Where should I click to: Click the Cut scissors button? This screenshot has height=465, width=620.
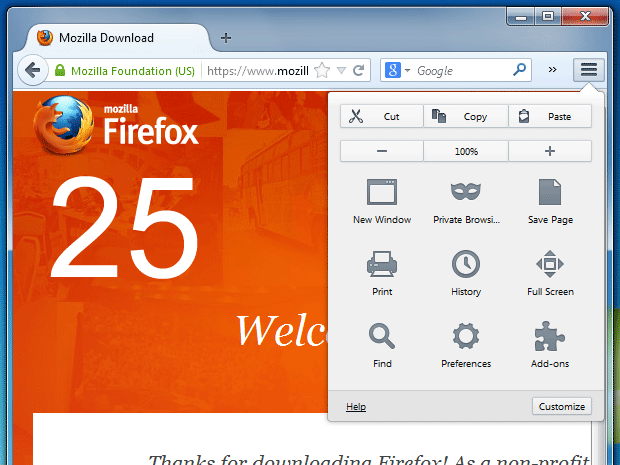point(382,116)
